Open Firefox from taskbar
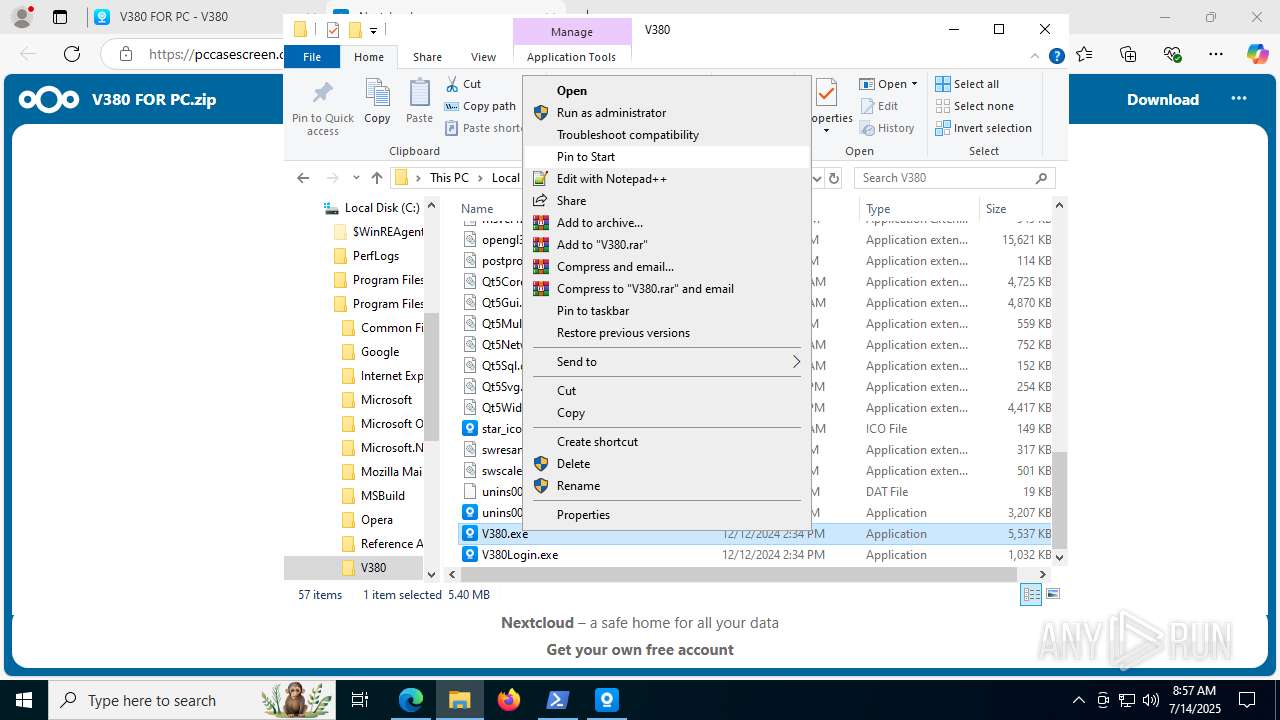This screenshot has width=1280, height=720. click(x=509, y=700)
